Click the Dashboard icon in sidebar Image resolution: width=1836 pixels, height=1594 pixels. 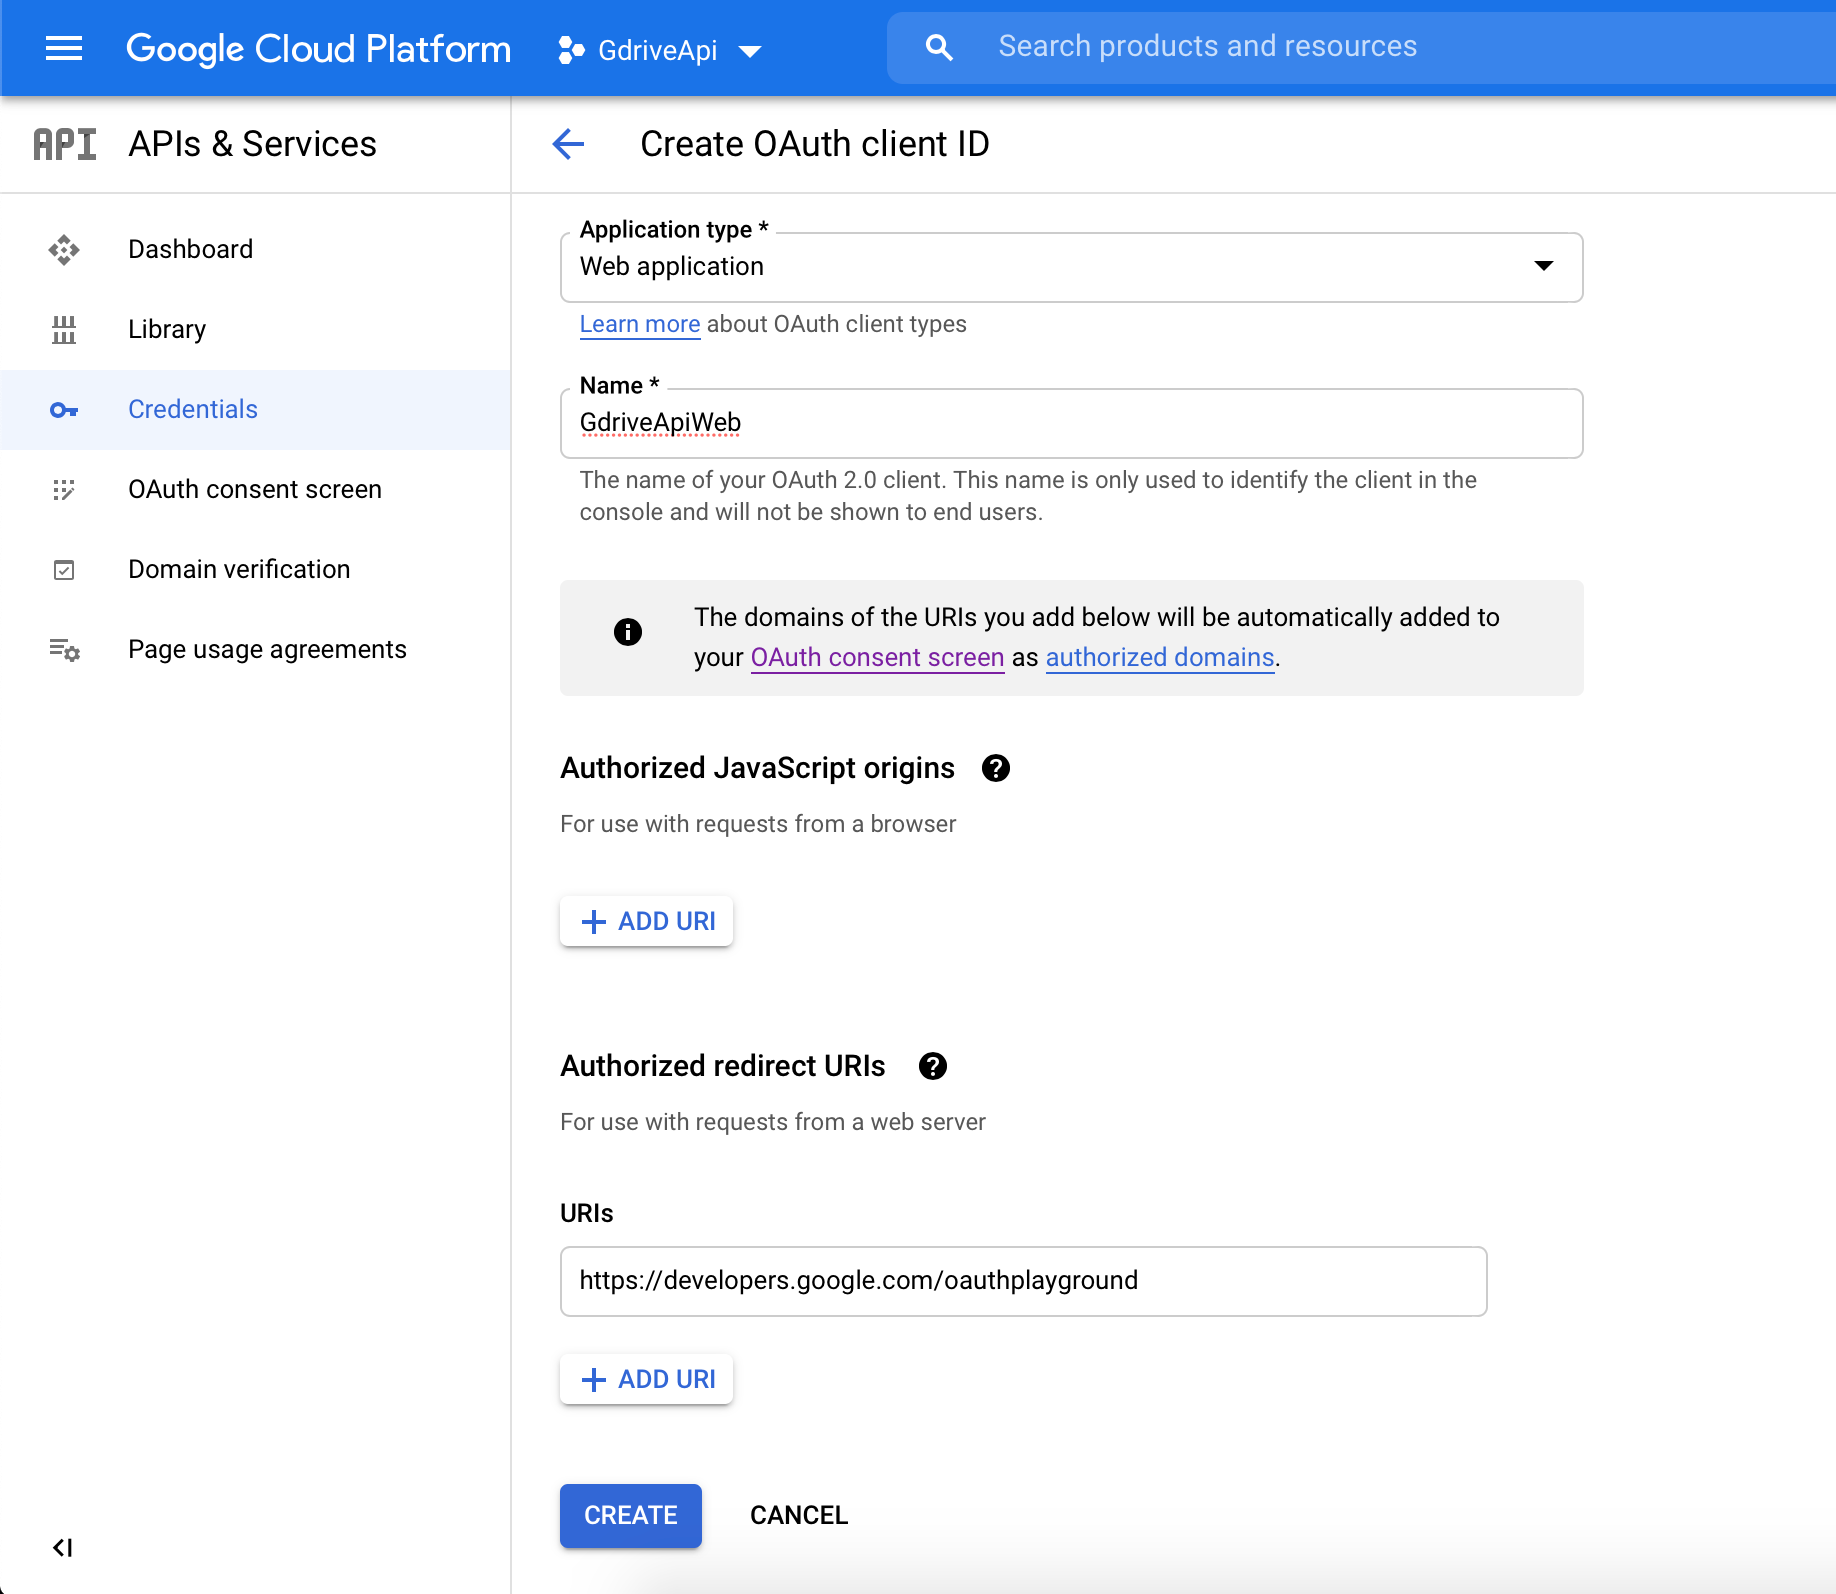64,249
